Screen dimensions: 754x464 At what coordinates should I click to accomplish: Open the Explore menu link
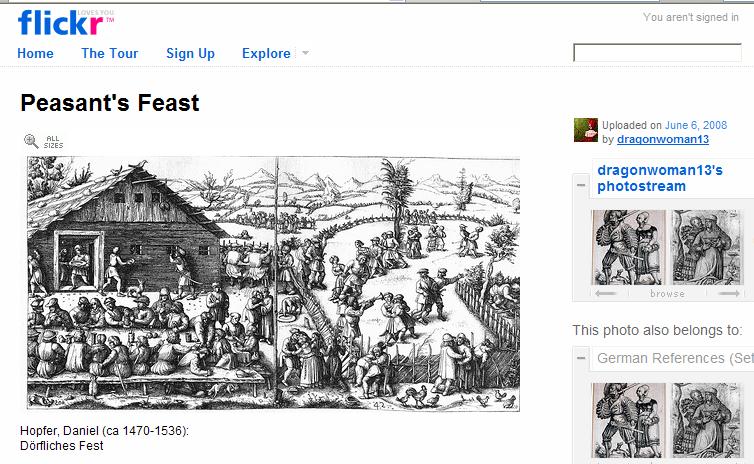[266, 53]
